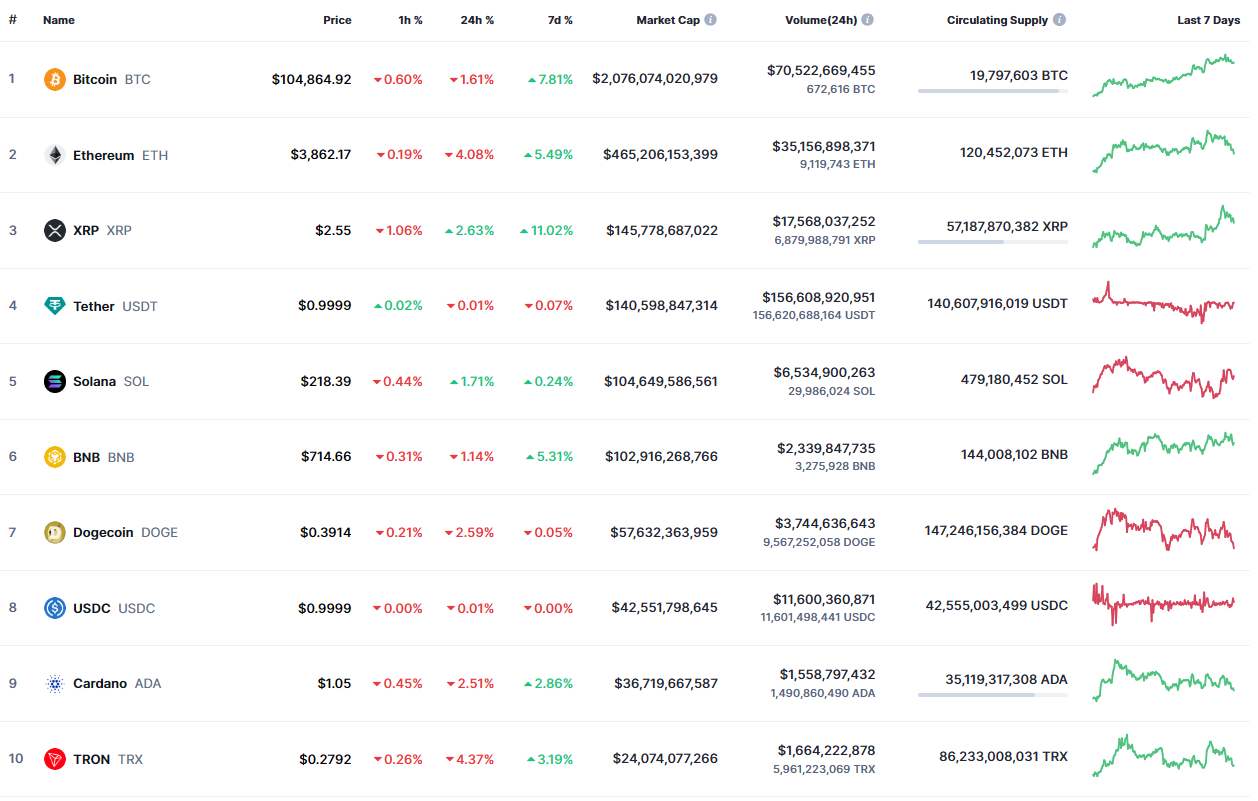Viewport: 1258px width, 801px height.
Task: Open the USDC name link
Action: [x=114, y=608]
